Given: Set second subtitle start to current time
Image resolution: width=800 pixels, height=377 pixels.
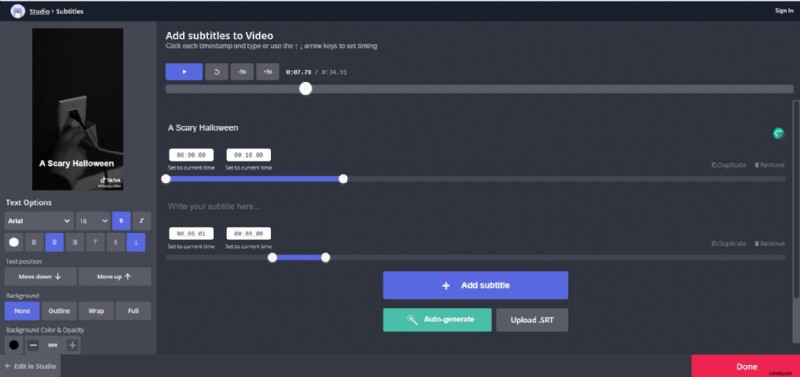Looking at the screenshot, I should [191, 246].
